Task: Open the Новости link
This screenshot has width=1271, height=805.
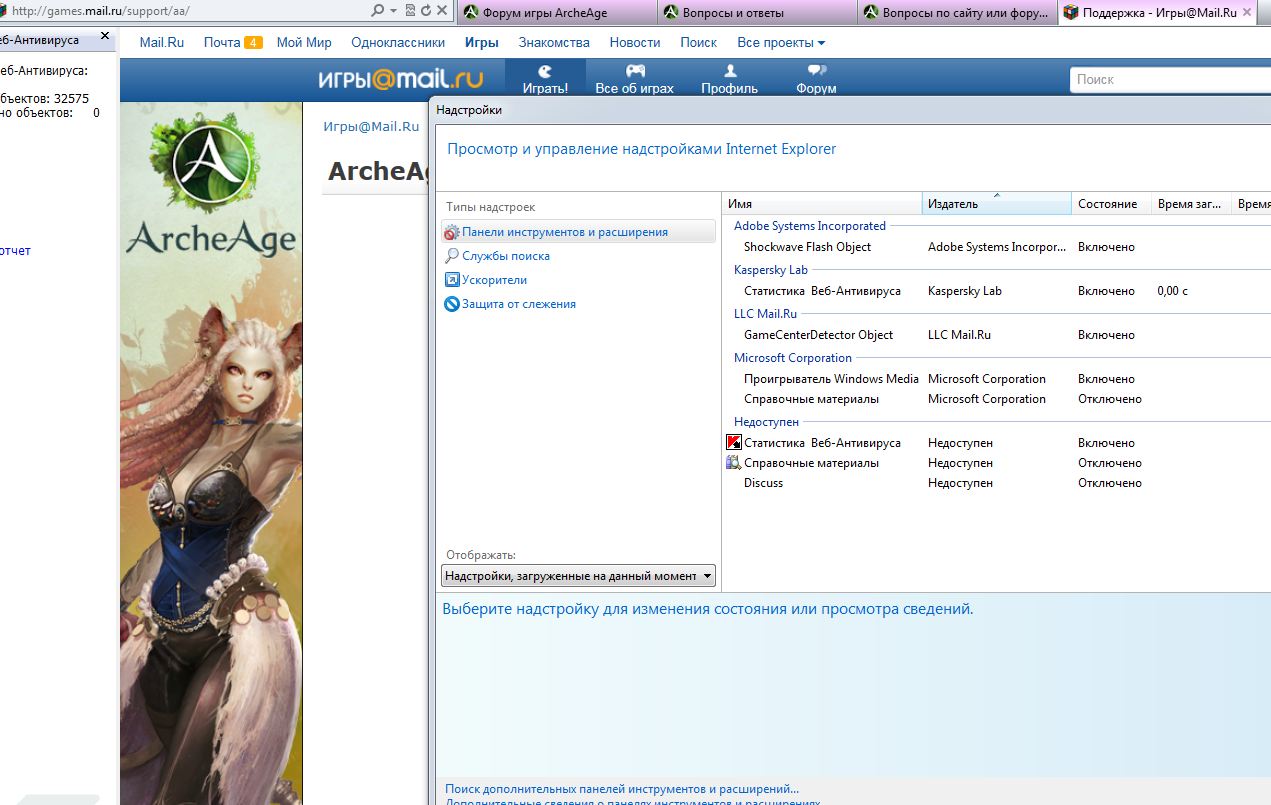Action: 635,43
